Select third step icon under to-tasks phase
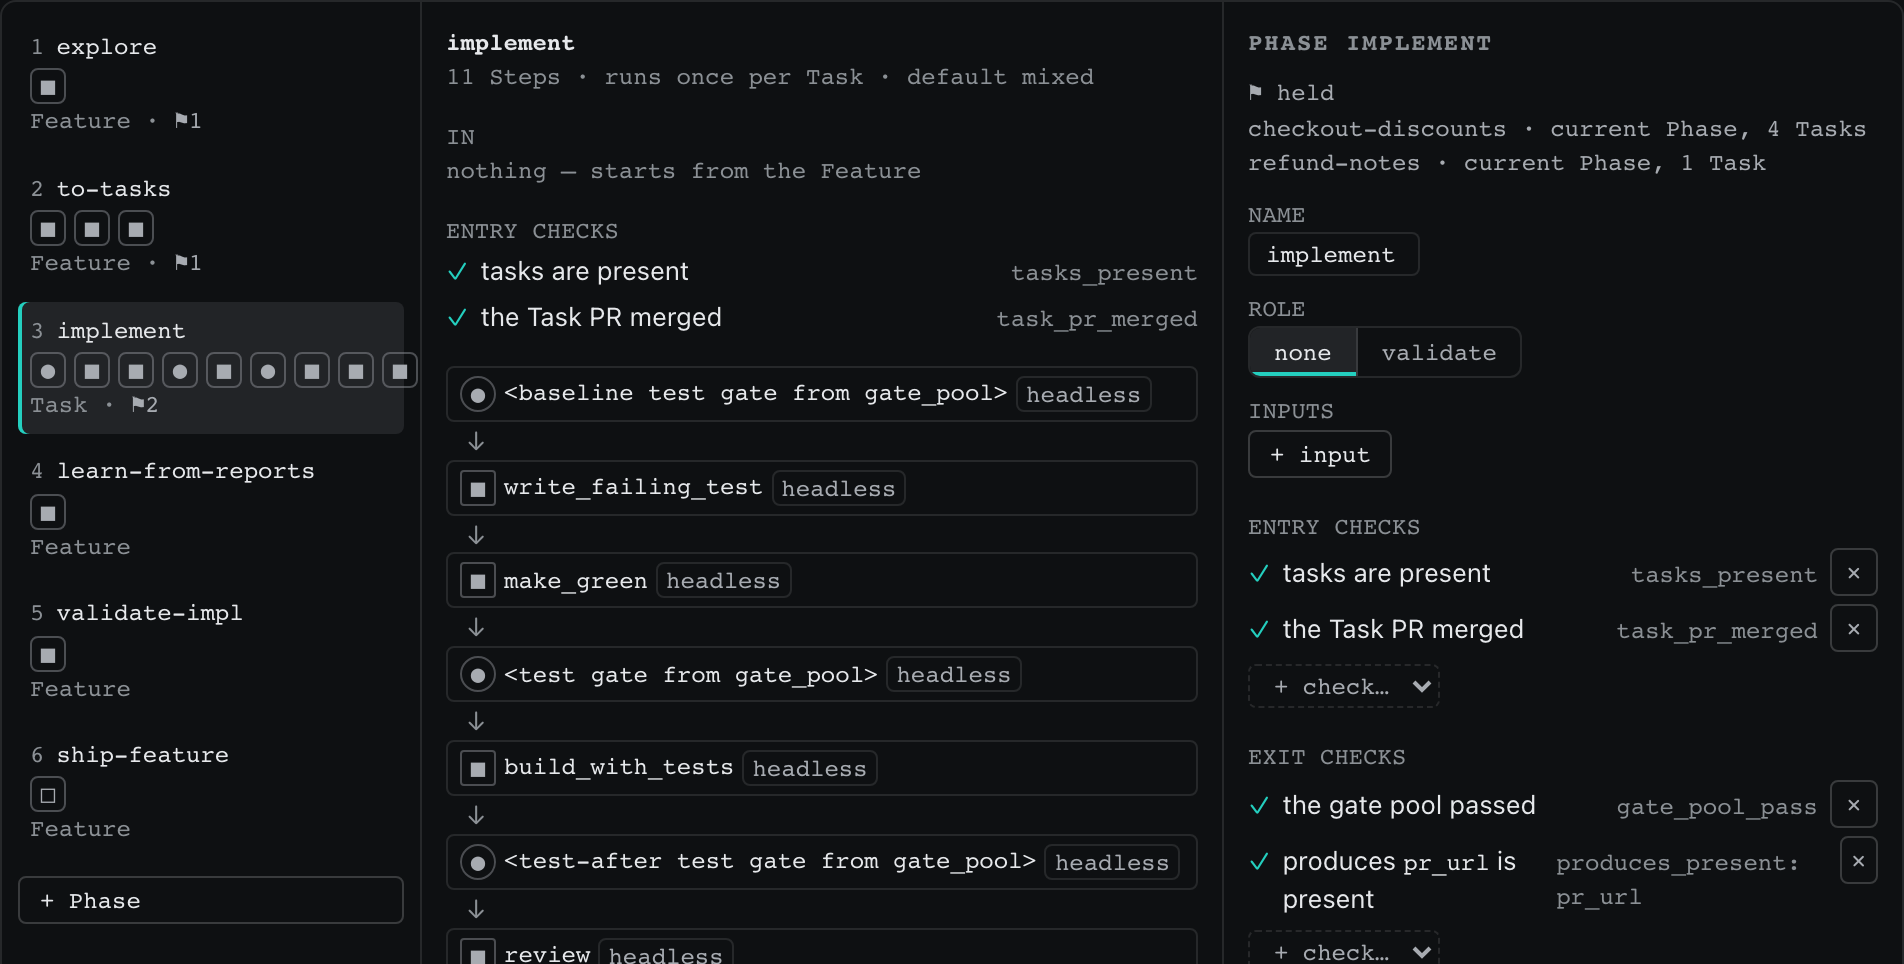Image resolution: width=1904 pixels, height=964 pixels. tap(136, 229)
